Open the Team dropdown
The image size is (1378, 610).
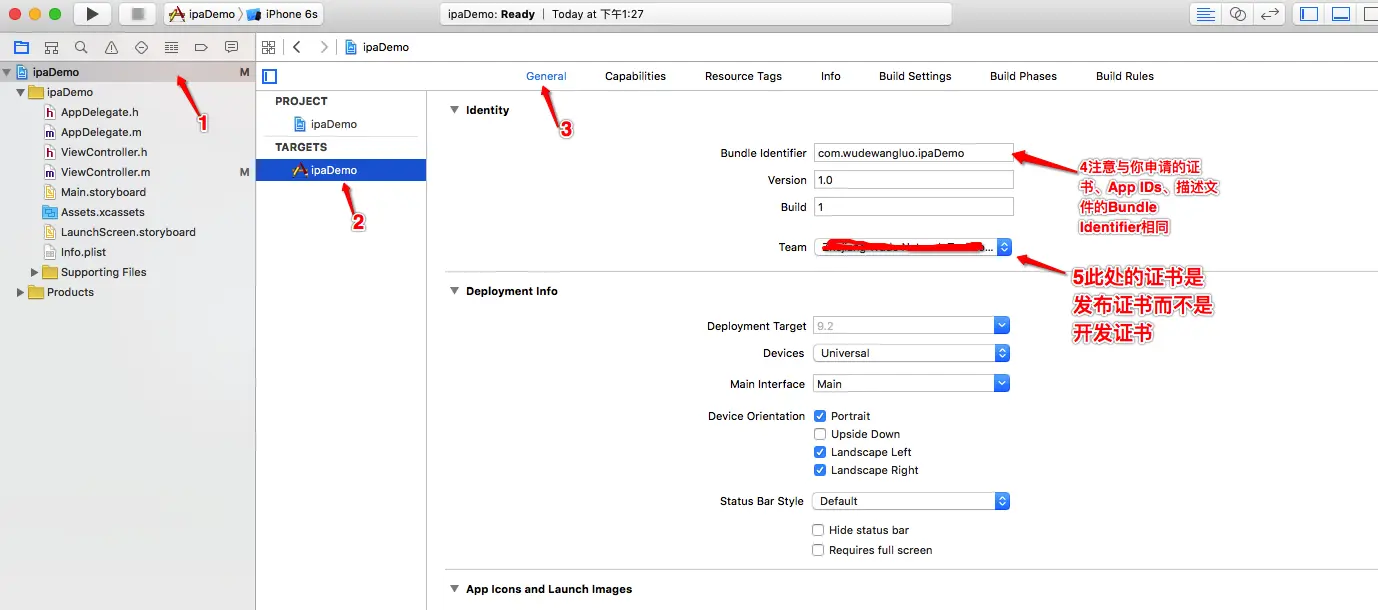[912, 247]
